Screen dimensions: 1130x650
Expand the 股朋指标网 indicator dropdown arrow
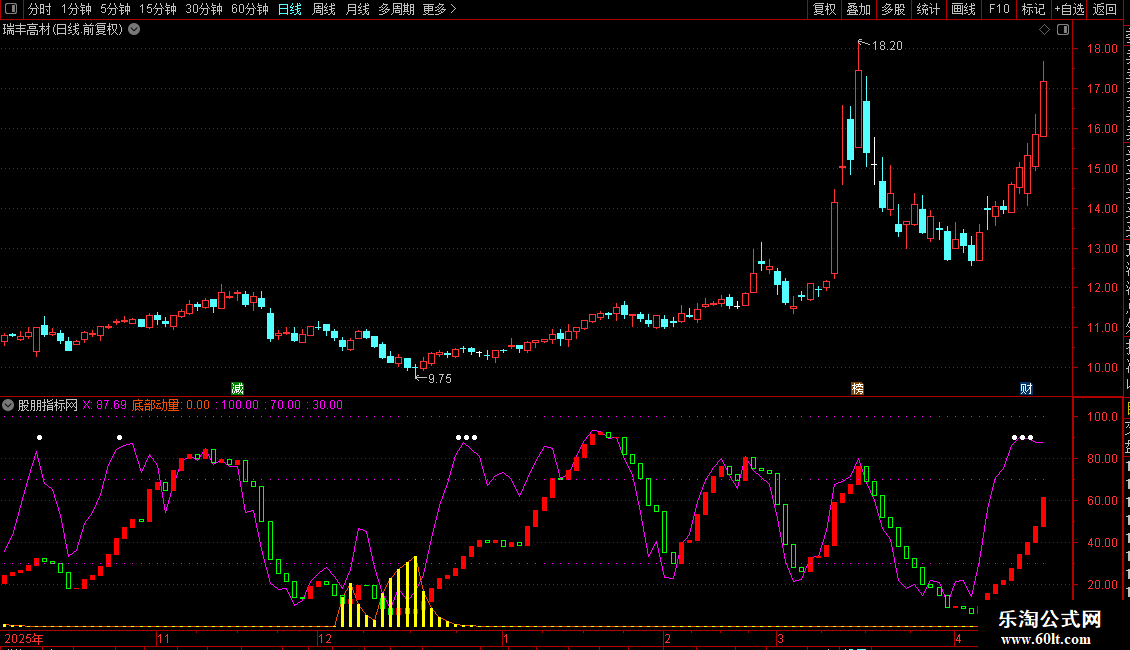[x=8, y=405]
